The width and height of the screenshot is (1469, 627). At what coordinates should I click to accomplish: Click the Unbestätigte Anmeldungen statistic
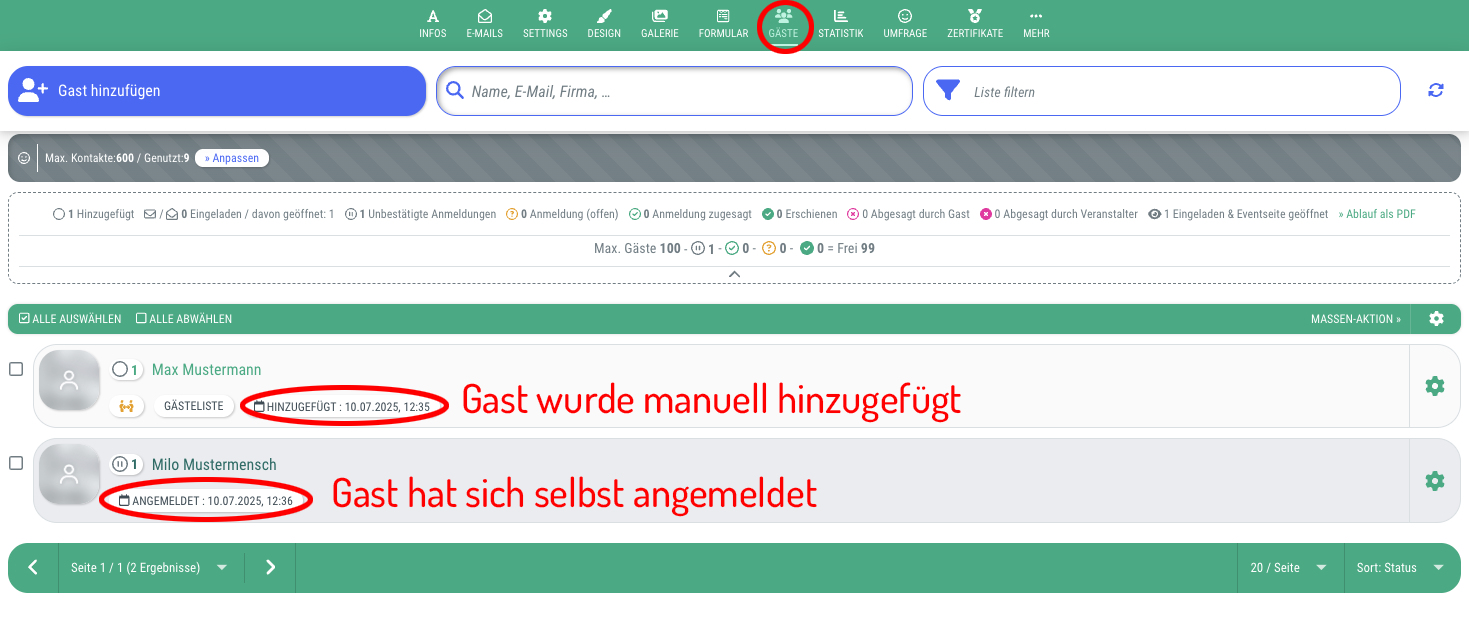[x=420, y=214]
